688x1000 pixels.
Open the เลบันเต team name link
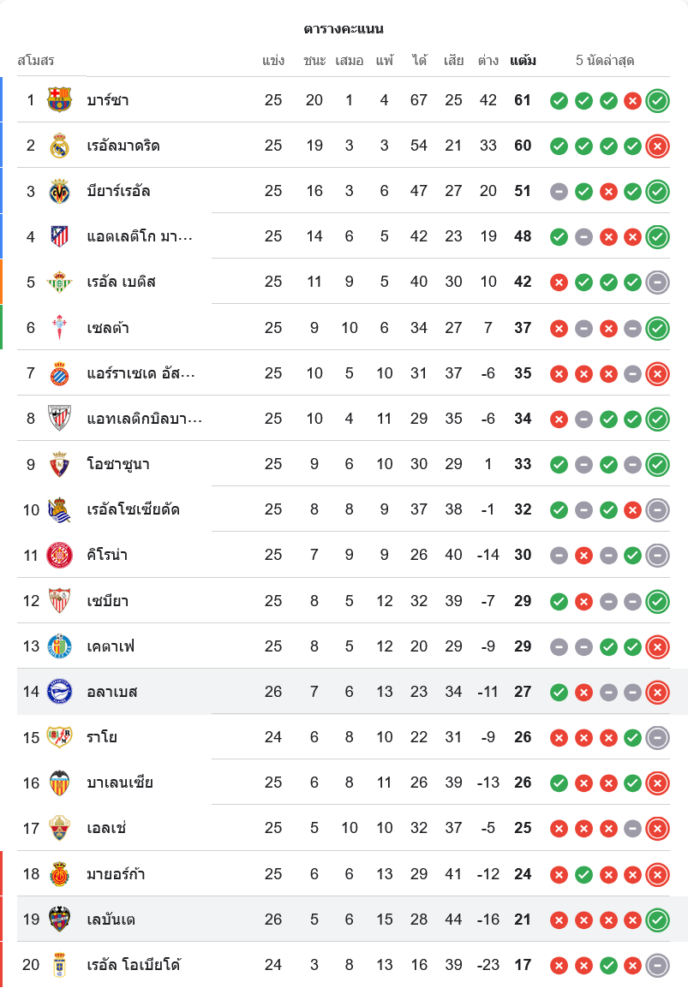[x=111, y=920]
